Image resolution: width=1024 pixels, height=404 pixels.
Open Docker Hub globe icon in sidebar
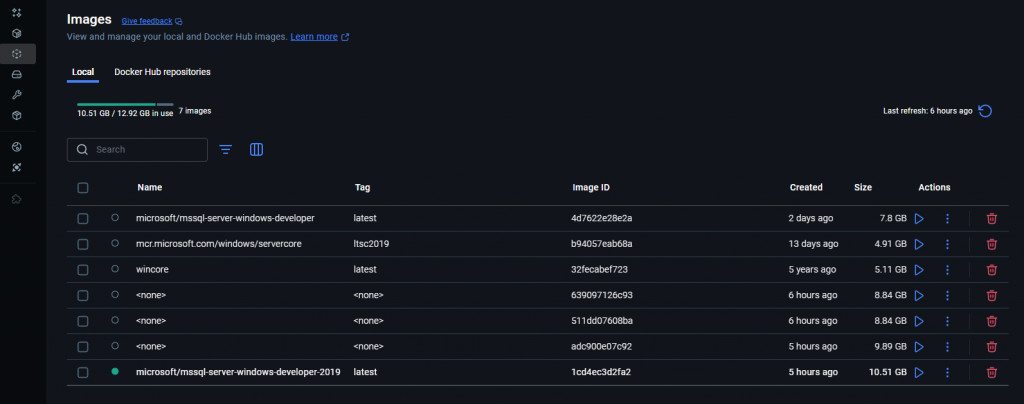click(x=17, y=147)
